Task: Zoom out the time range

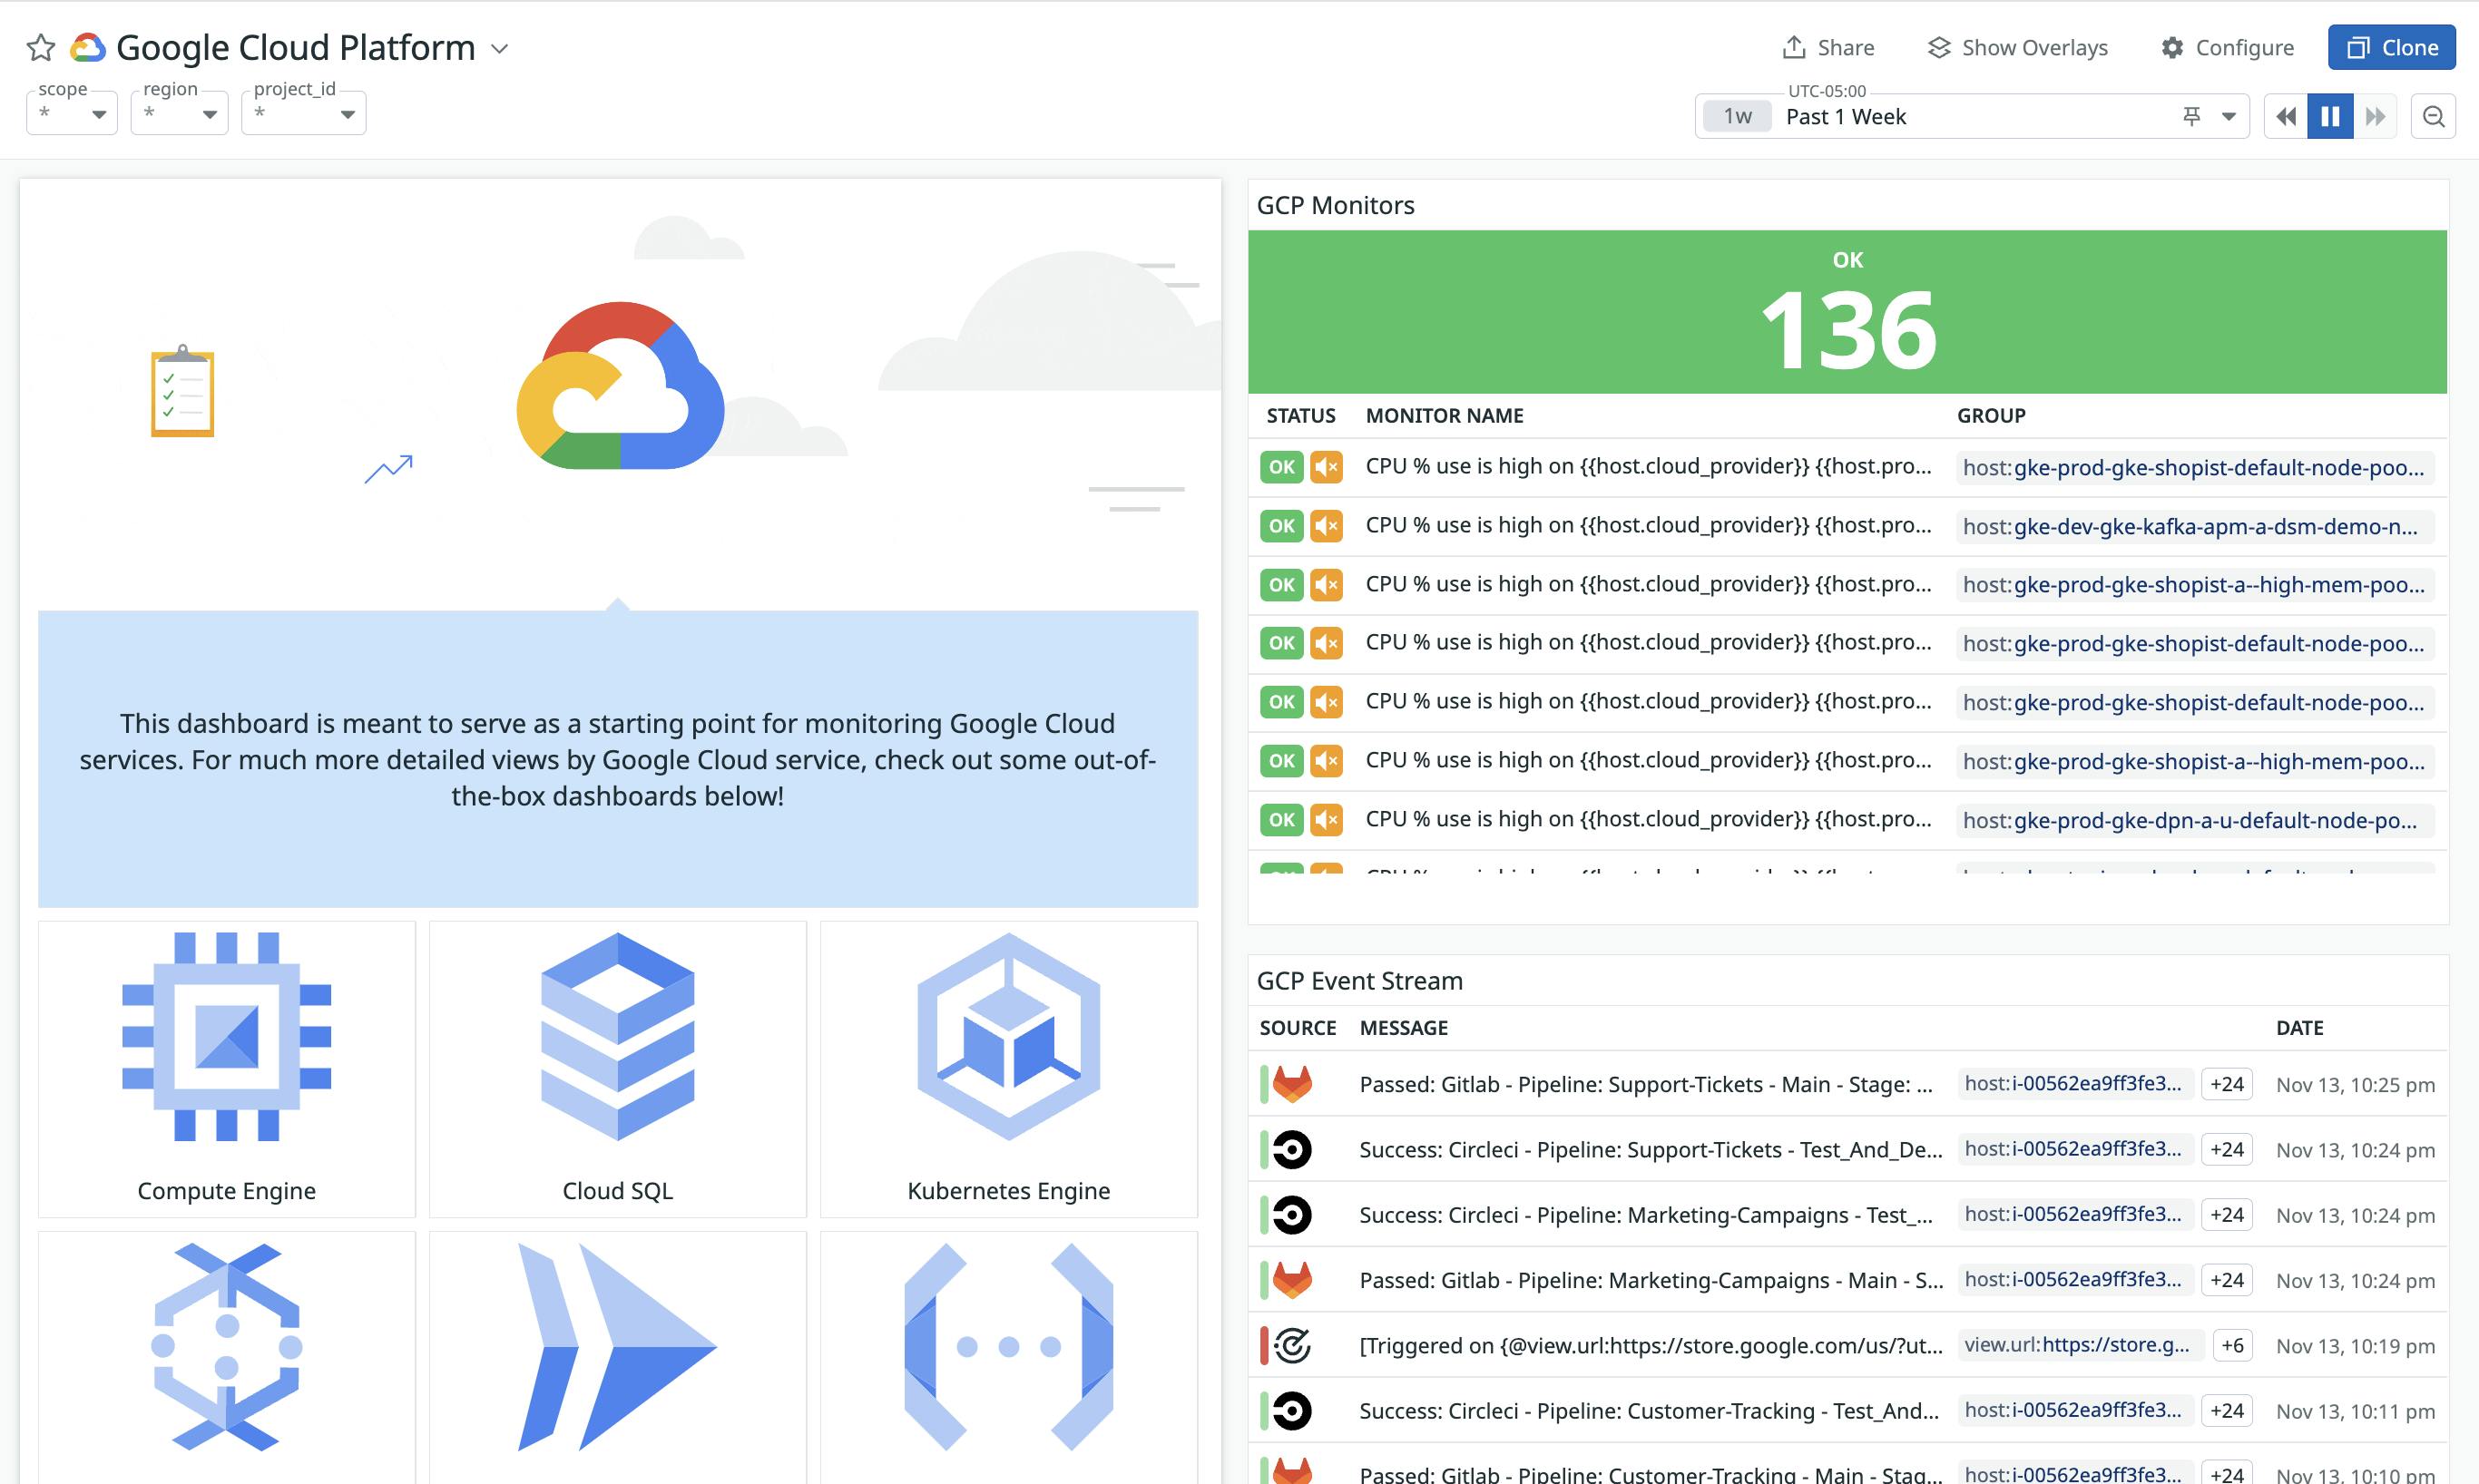Action: [x=2434, y=115]
